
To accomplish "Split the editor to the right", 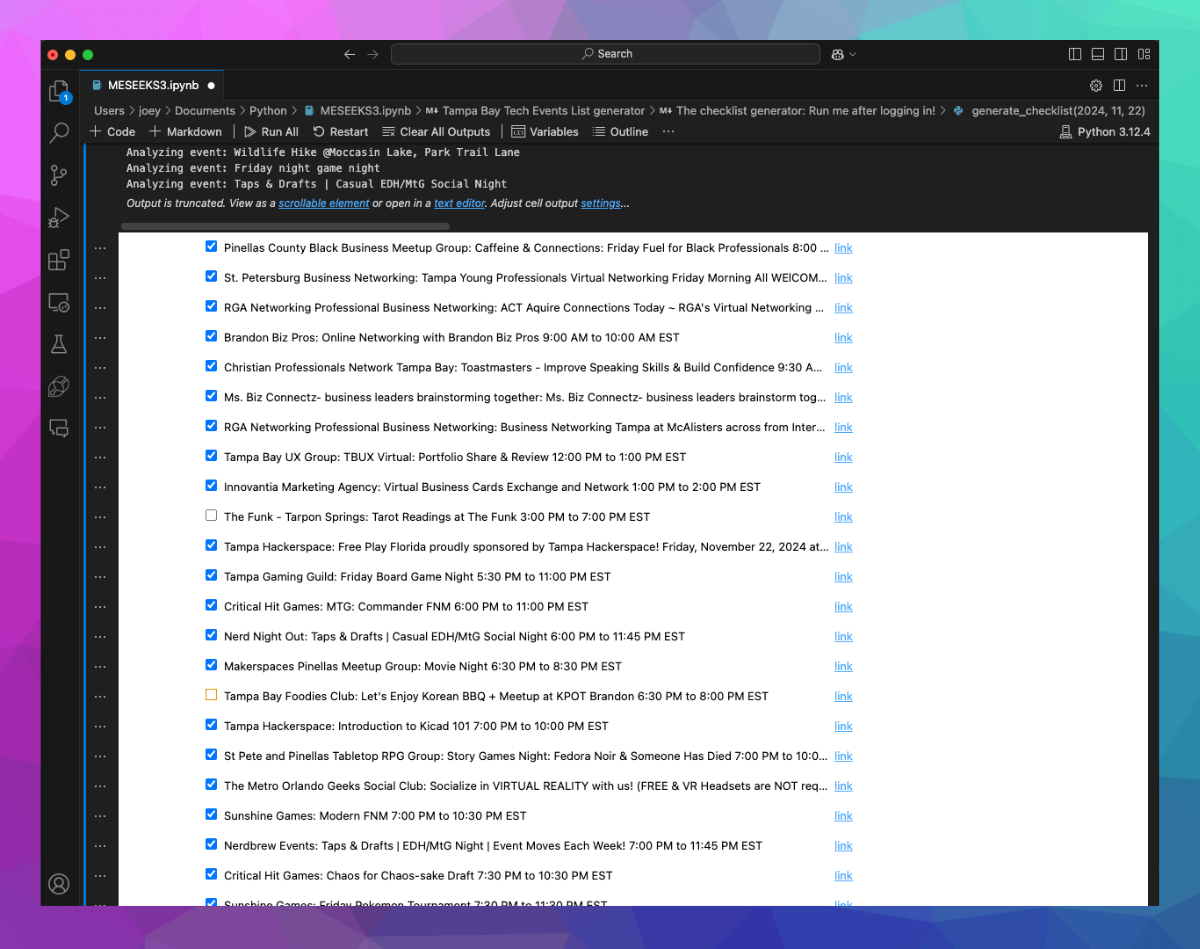I will coord(1119,86).
